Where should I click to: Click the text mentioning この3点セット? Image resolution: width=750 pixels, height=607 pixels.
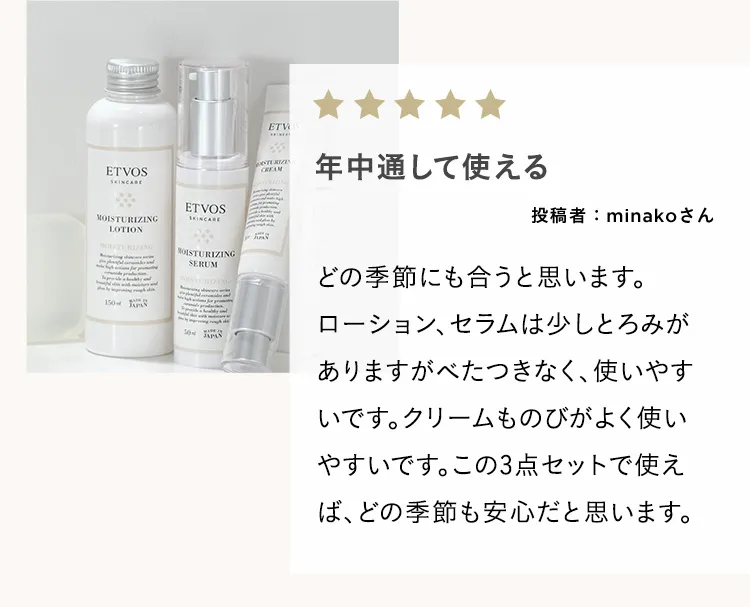505,488
